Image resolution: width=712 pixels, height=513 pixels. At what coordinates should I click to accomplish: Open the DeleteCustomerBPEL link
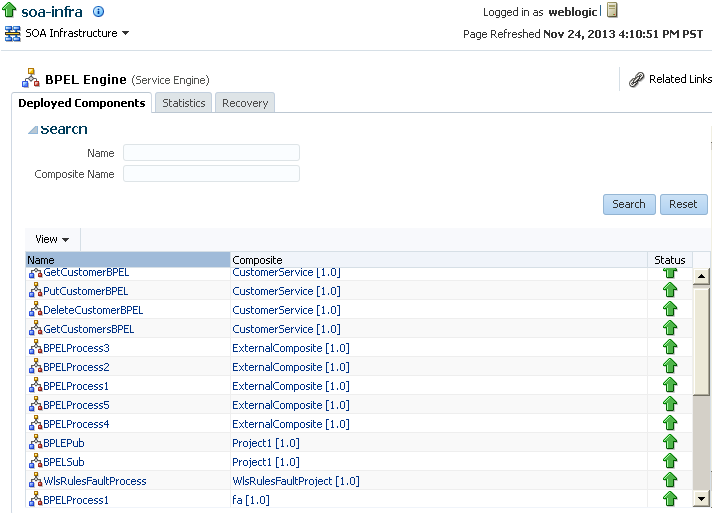[x=93, y=310]
